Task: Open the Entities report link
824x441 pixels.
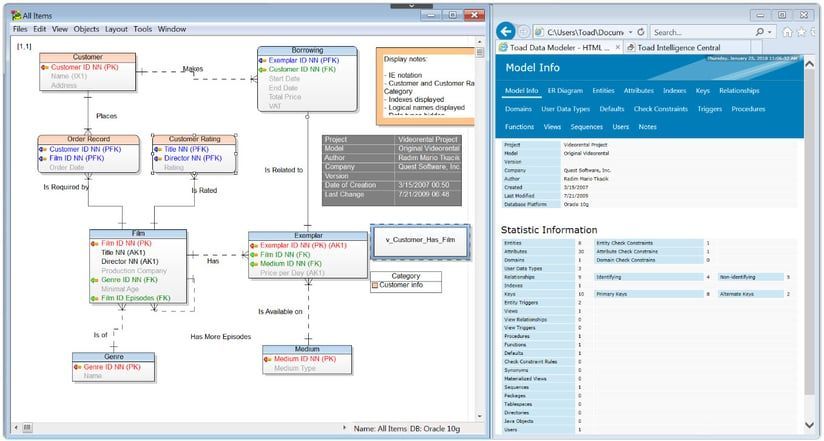Action: pos(603,90)
